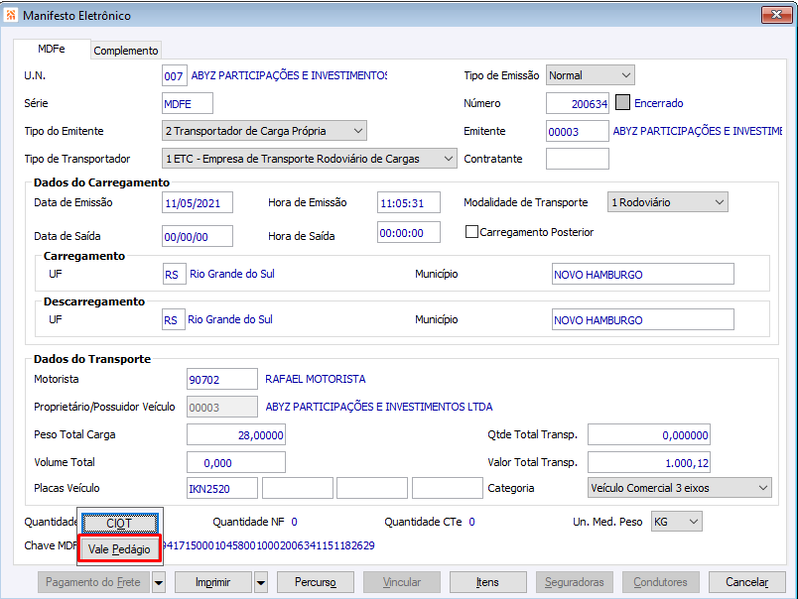This screenshot has width=798, height=599.
Task: Select the MDFe tab
Action: (51, 49)
